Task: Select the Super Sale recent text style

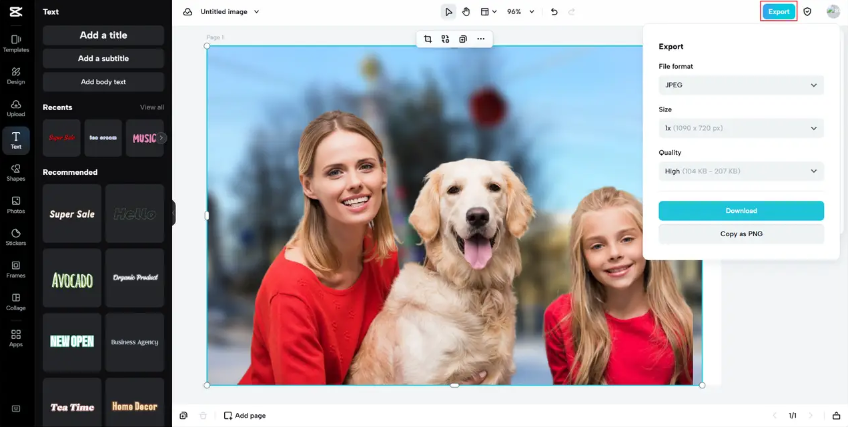Action: 62,138
